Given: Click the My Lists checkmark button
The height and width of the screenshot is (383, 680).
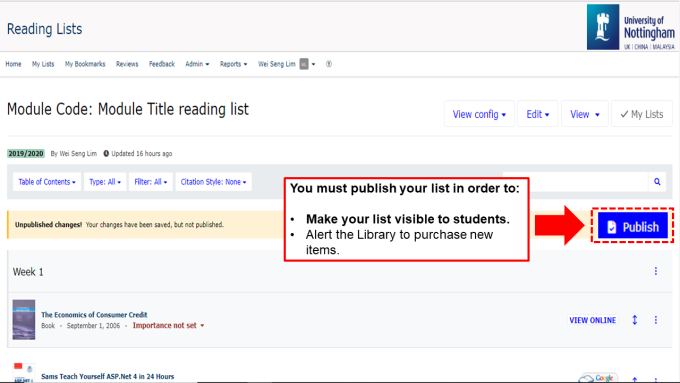Looking at the screenshot, I should pyautogui.click(x=642, y=114).
